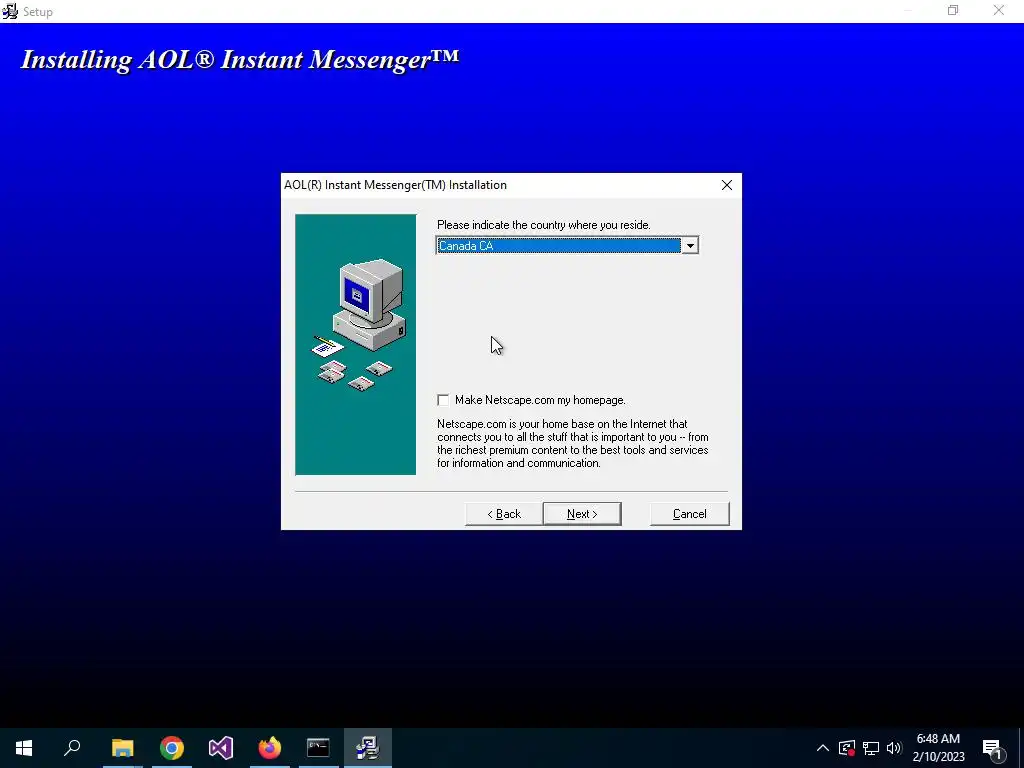Restore down the Setup window
Viewport: 1024px width, 768px height.
(x=953, y=10)
